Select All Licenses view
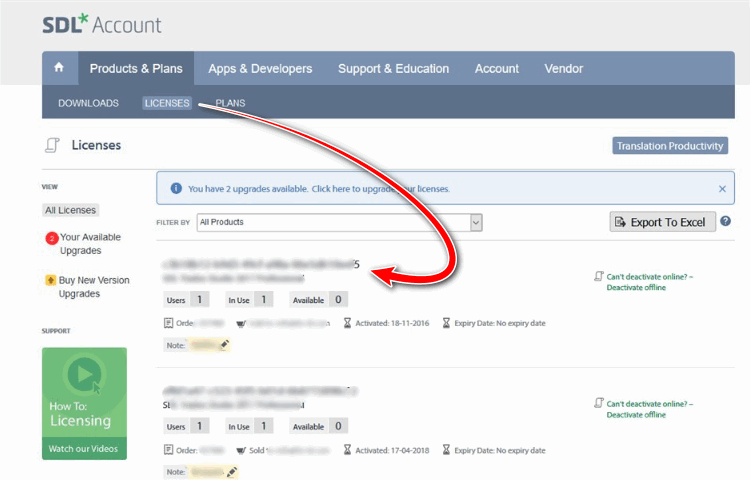The width and height of the screenshot is (750, 480). point(70,210)
